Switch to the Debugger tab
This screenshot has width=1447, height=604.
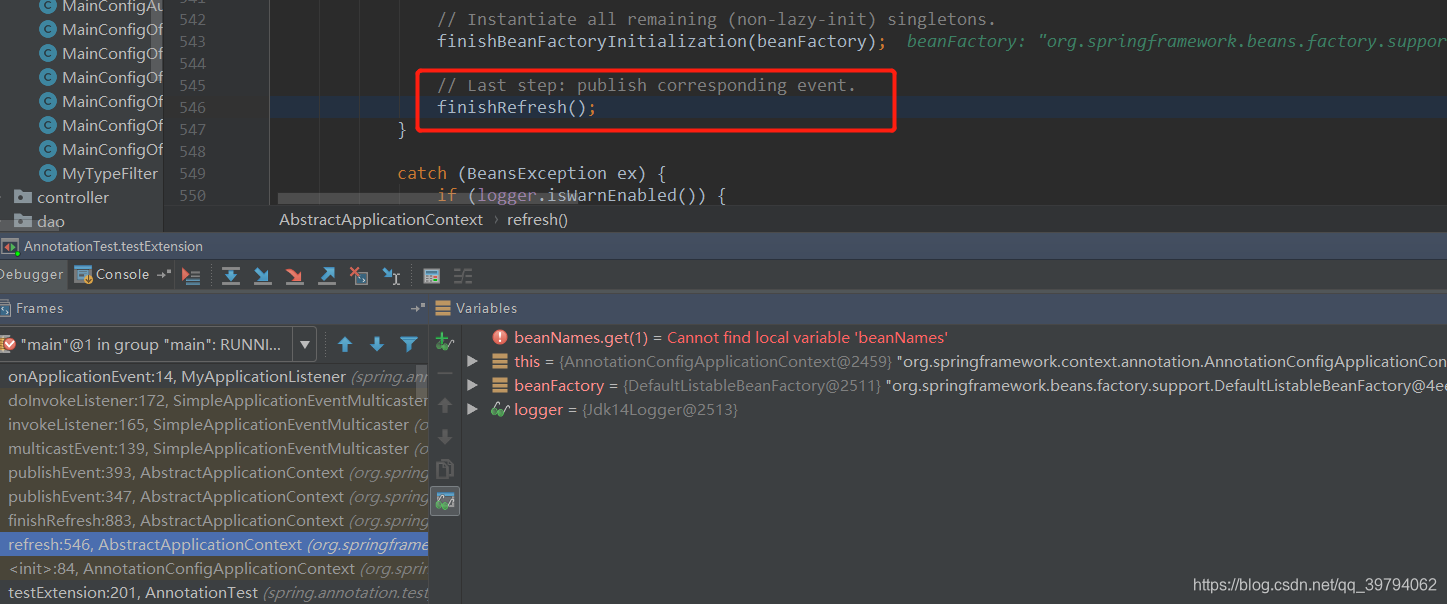click(x=31, y=275)
